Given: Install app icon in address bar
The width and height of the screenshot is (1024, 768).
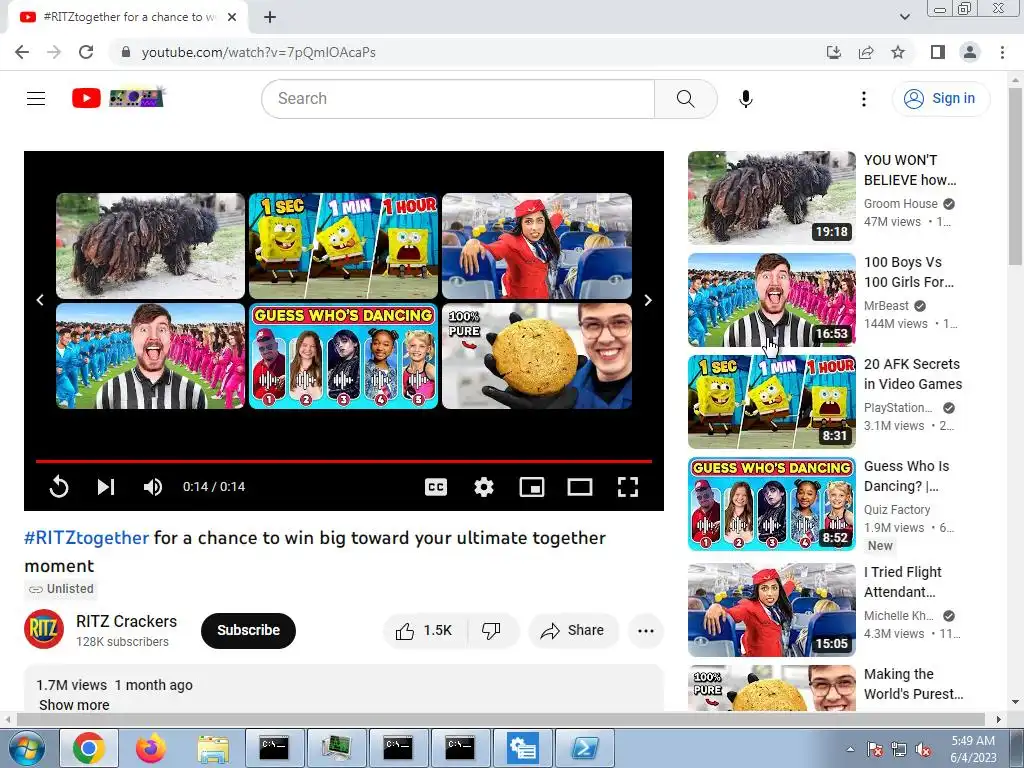Looking at the screenshot, I should tap(834, 52).
